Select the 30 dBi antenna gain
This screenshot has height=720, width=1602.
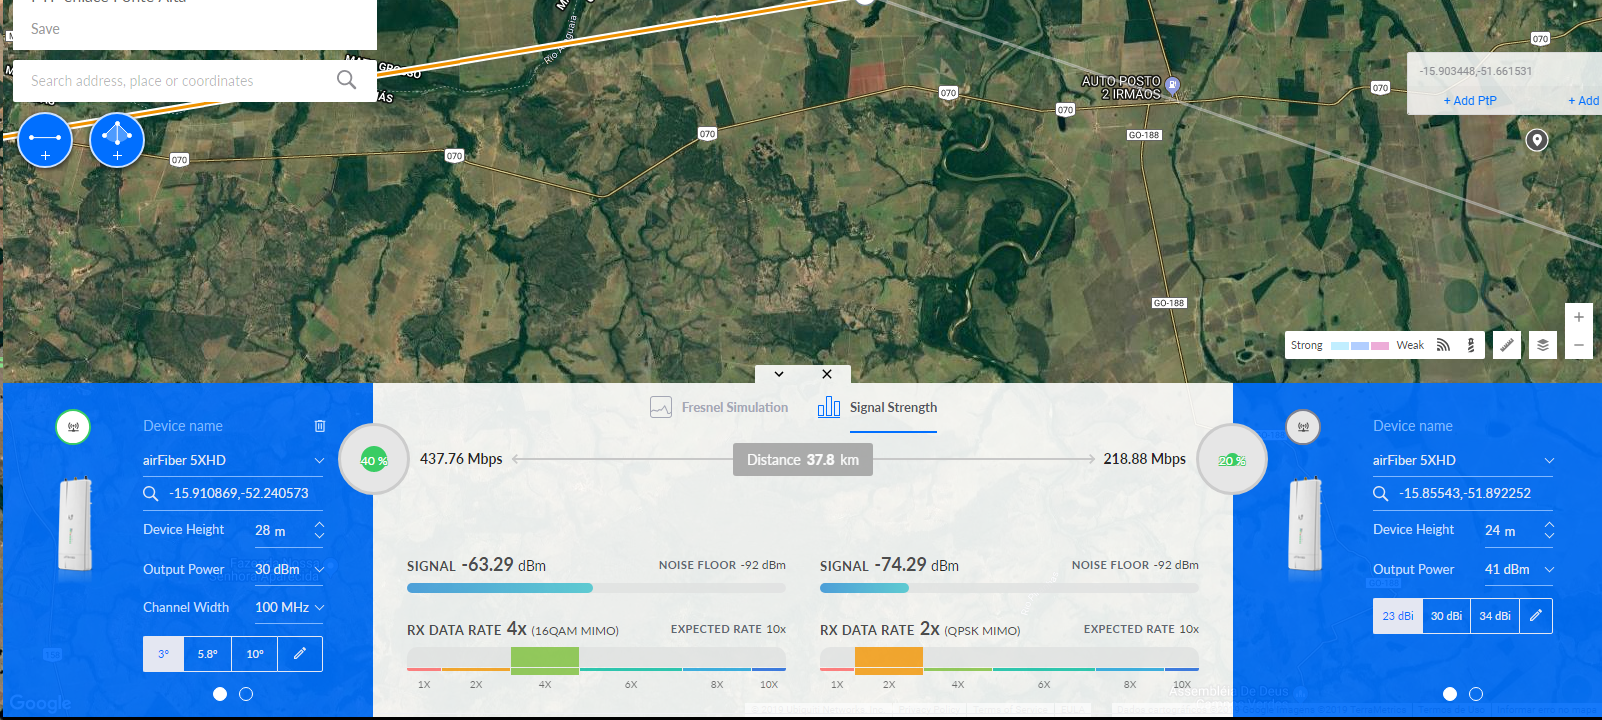(1446, 616)
